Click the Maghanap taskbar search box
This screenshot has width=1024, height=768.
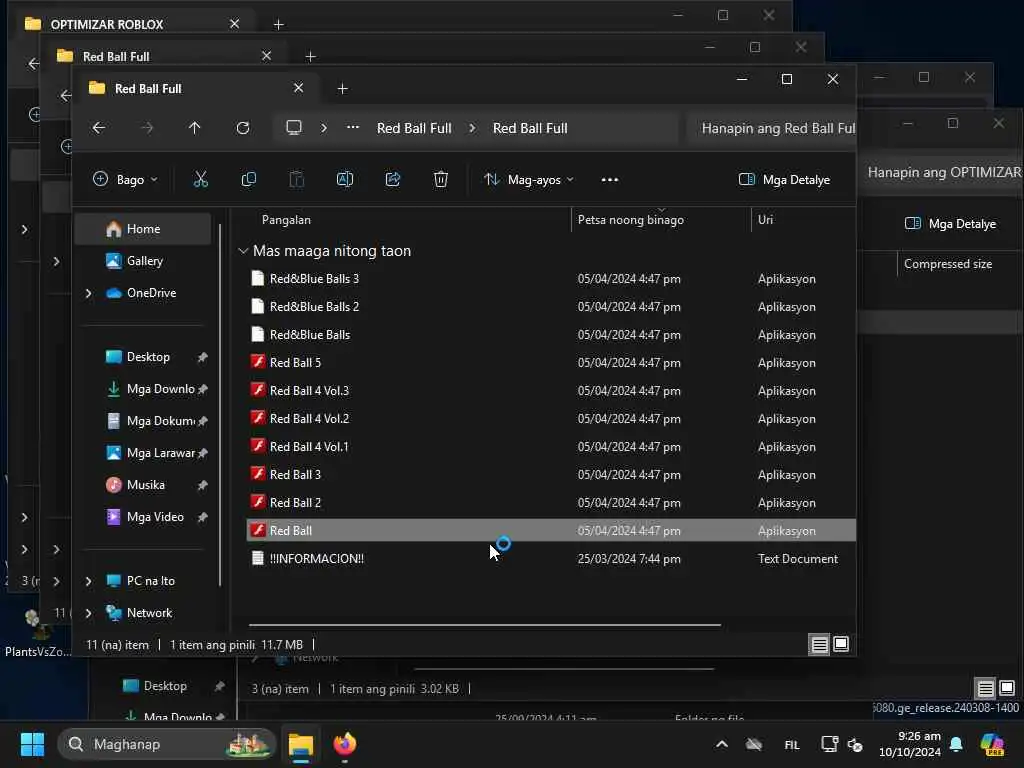pos(167,744)
